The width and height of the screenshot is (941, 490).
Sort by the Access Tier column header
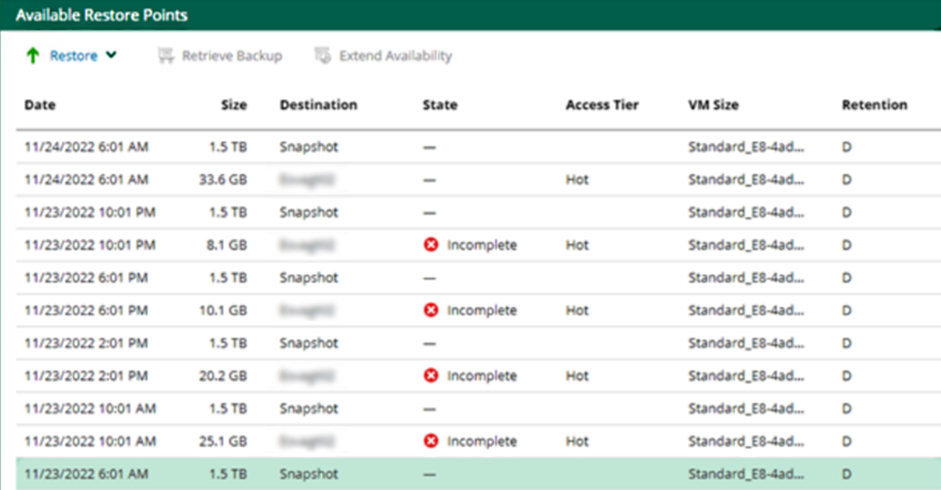(602, 105)
